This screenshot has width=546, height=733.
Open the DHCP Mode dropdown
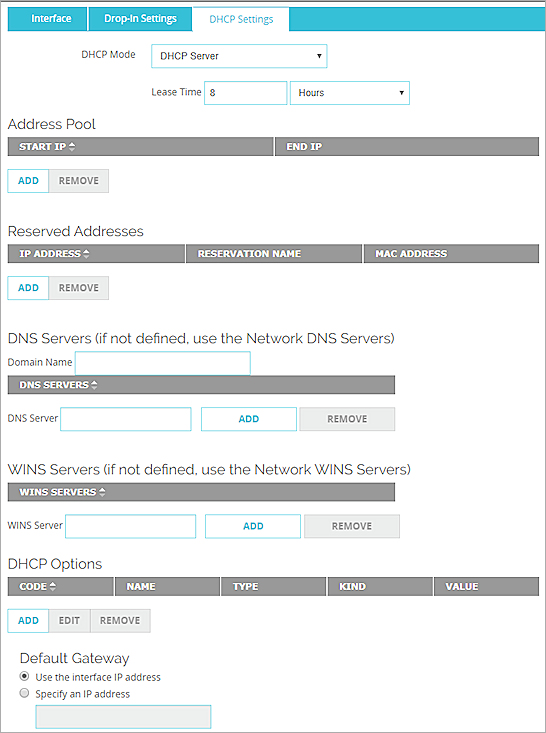point(239,56)
